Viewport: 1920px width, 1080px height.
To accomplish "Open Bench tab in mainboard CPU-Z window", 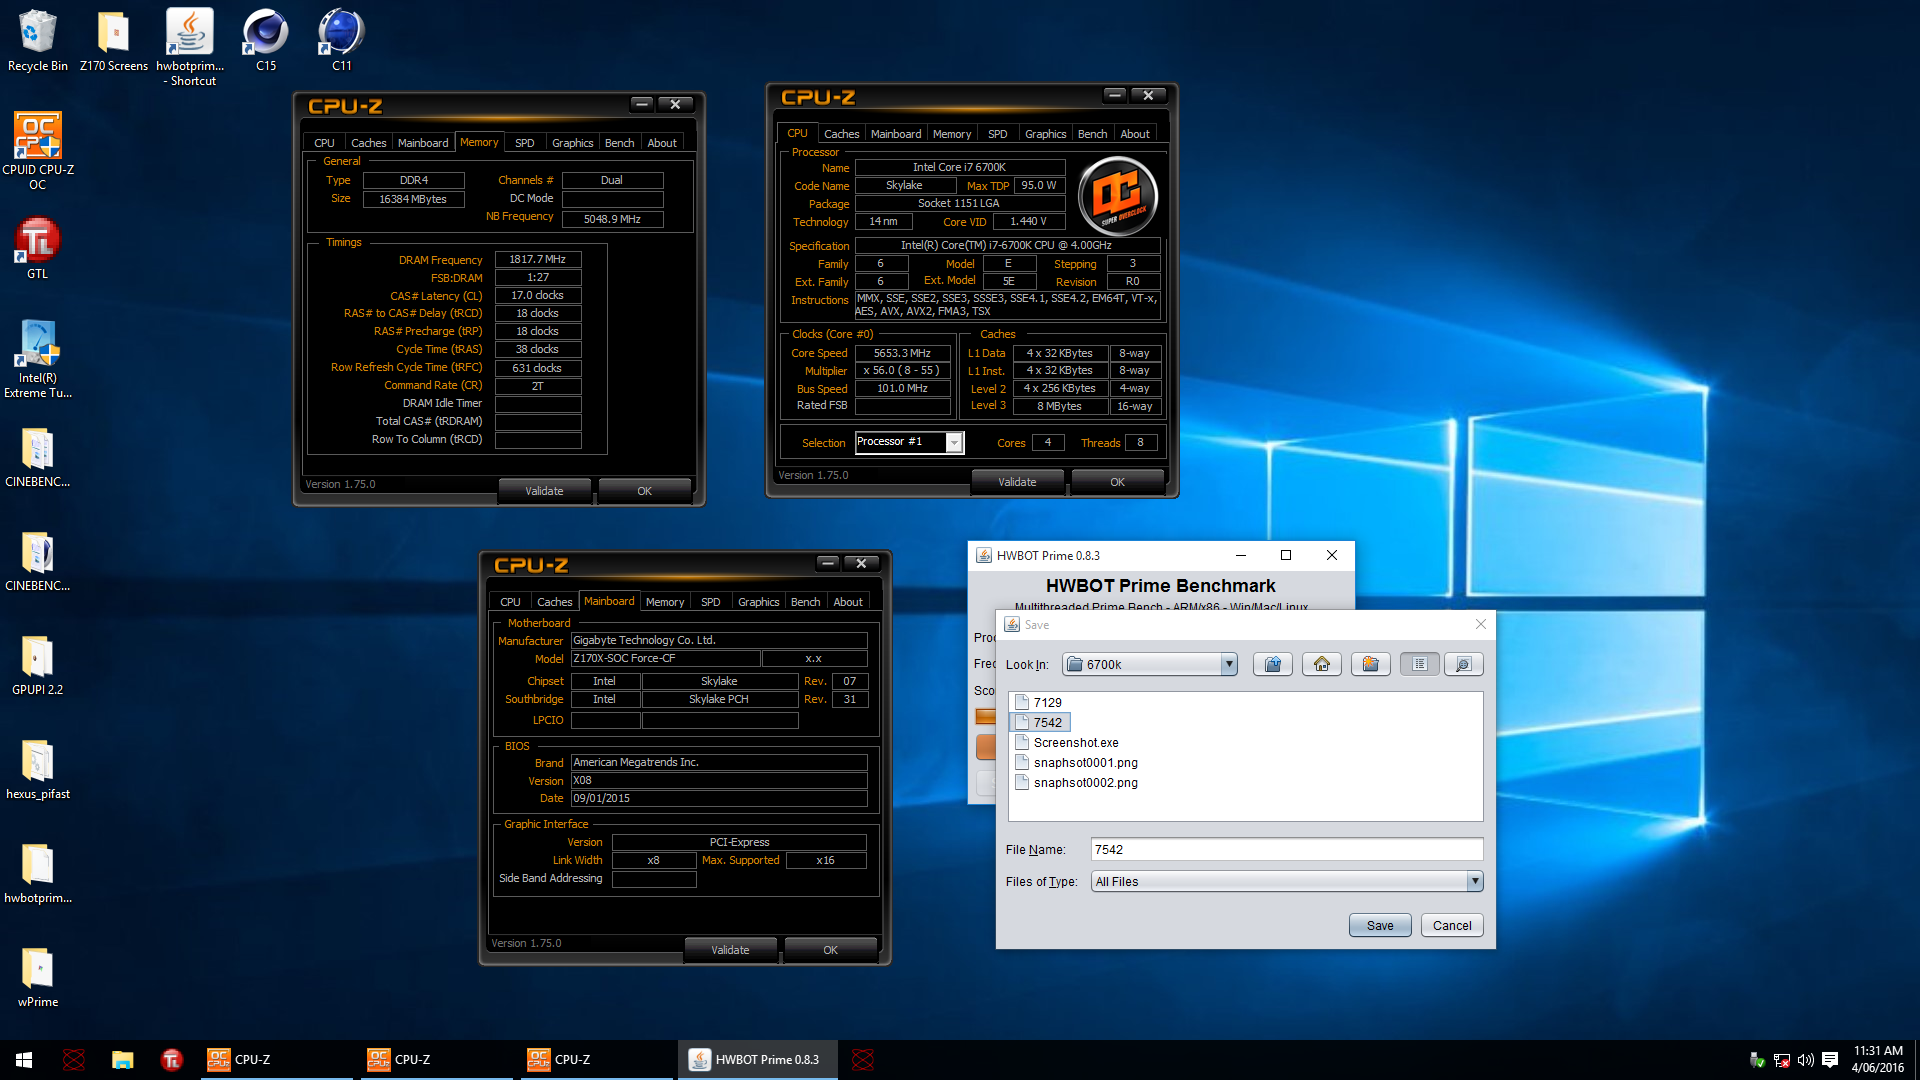I will [x=805, y=602].
